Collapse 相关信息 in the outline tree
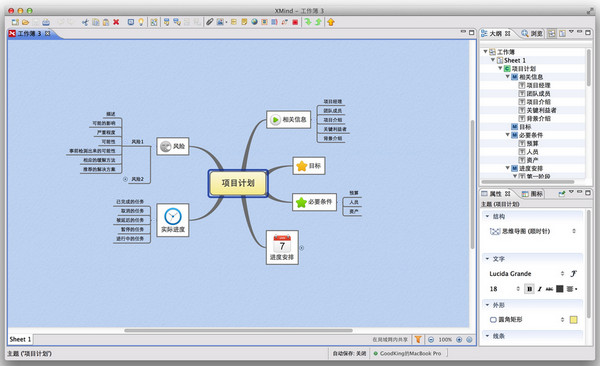Viewport: 600px width, 366px height. (507, 77)
